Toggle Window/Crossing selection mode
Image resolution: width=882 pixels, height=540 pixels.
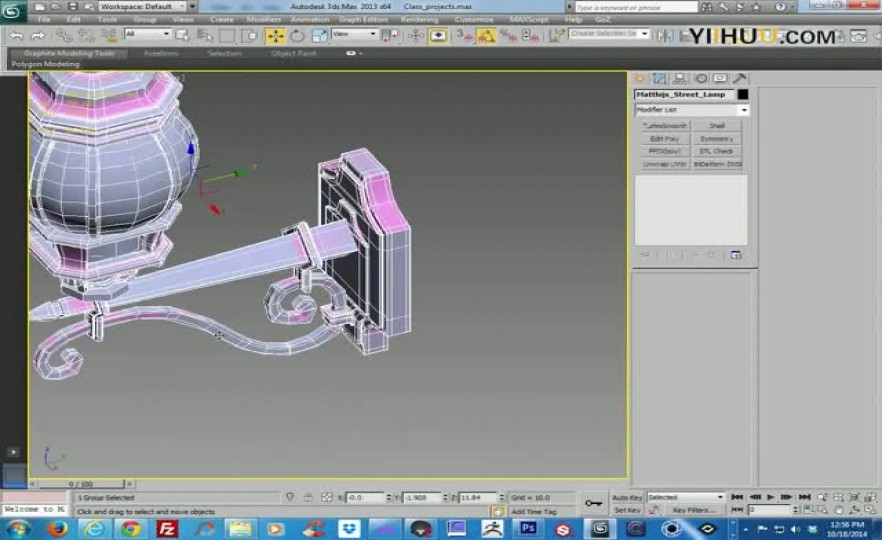pyautogui.click(x=249, y=36)
